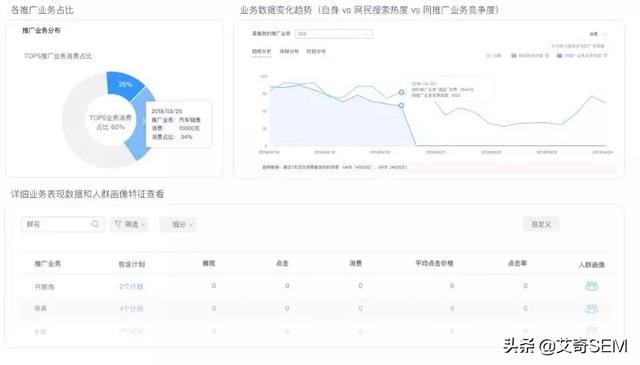Expand the 细分 breakdown dropdown

click(178, 224)
